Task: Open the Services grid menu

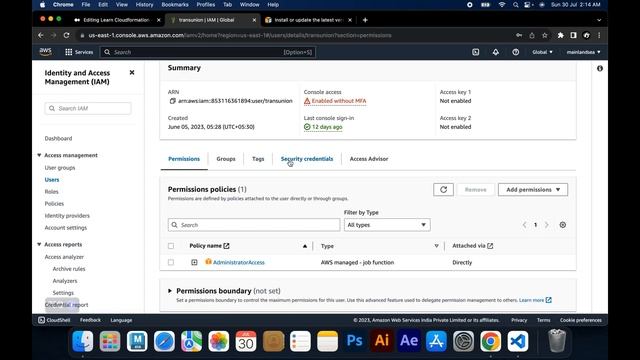Action: 79,52
